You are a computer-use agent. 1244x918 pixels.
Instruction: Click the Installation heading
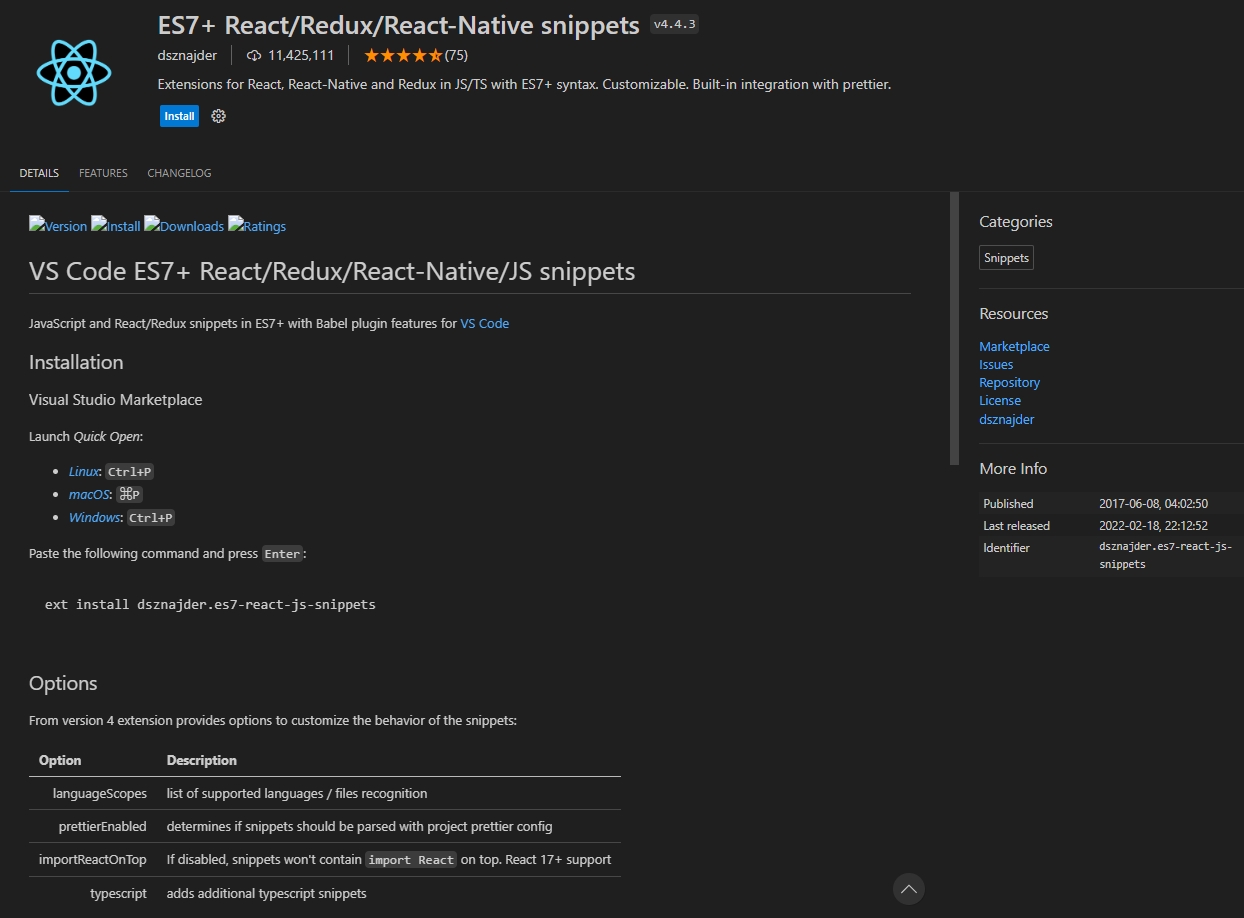(76, 362)
